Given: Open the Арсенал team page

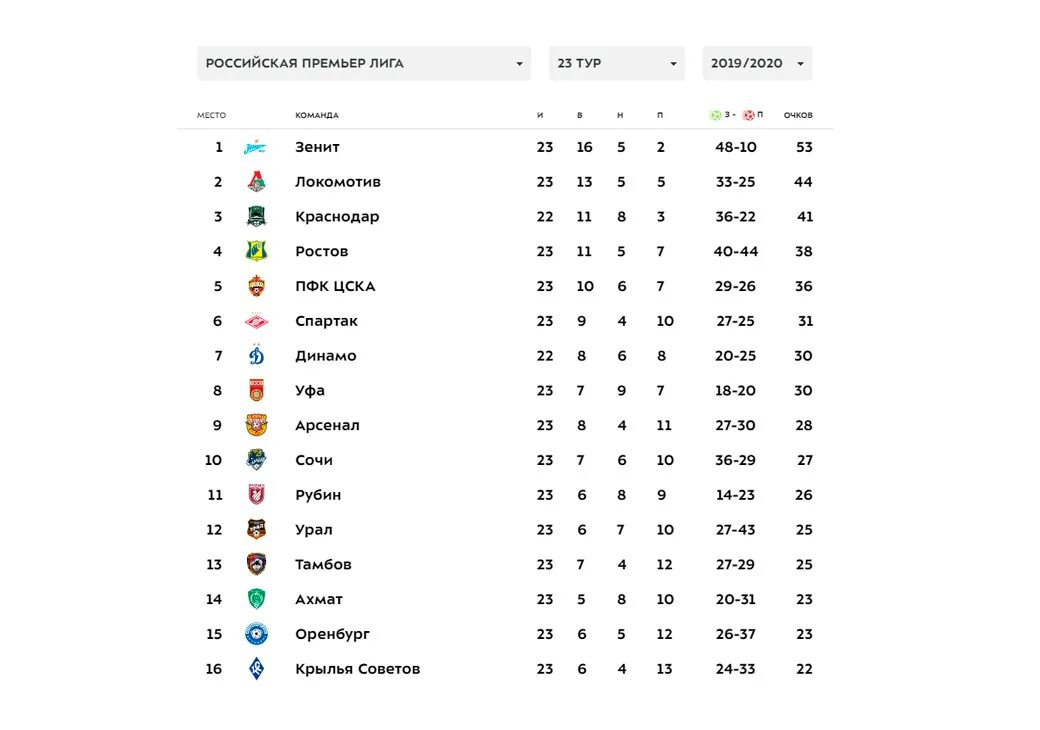Looking at the screenshot, I should pos(327,425).
